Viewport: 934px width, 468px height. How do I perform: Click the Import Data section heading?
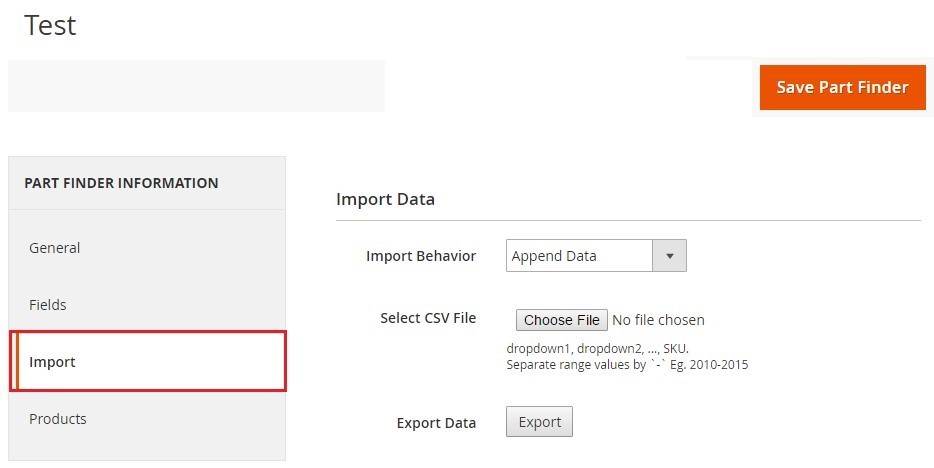[x=385, y=199]
